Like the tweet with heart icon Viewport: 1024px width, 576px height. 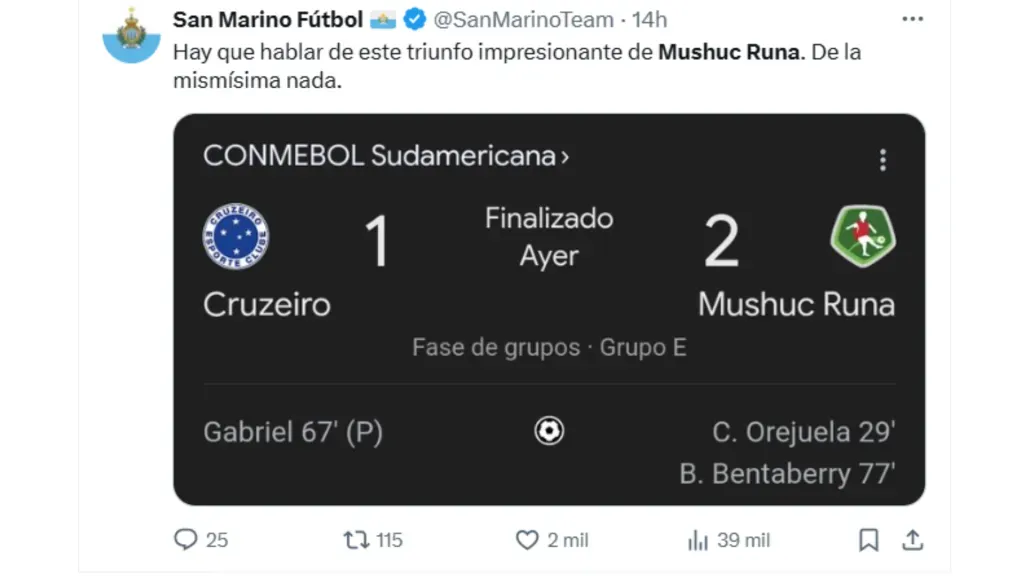pyautogui.click(x=527, y=540)
